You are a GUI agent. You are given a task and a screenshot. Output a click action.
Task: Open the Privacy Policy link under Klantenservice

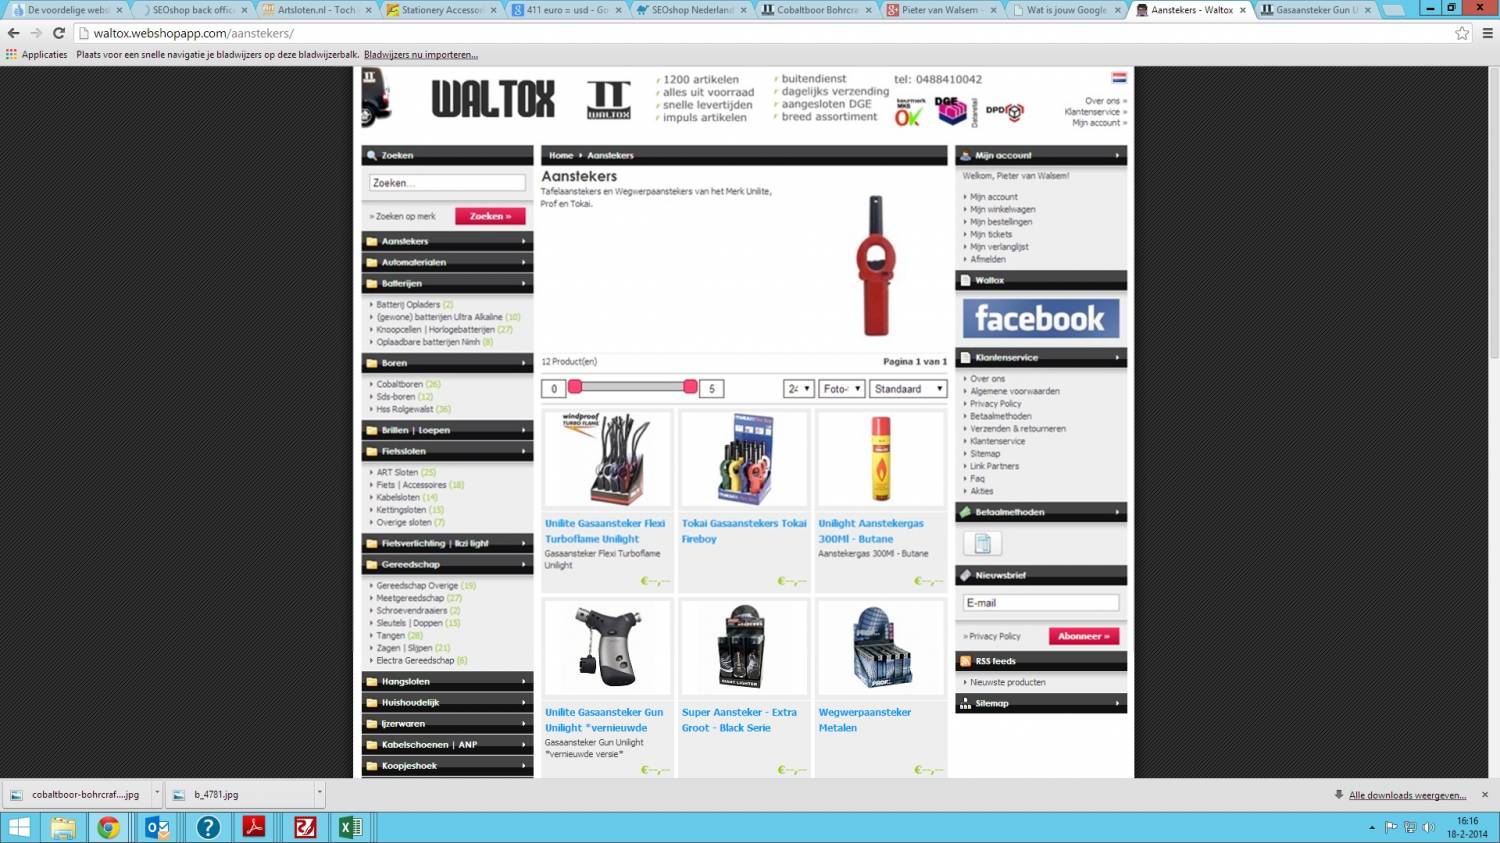(x=995, y=404)
